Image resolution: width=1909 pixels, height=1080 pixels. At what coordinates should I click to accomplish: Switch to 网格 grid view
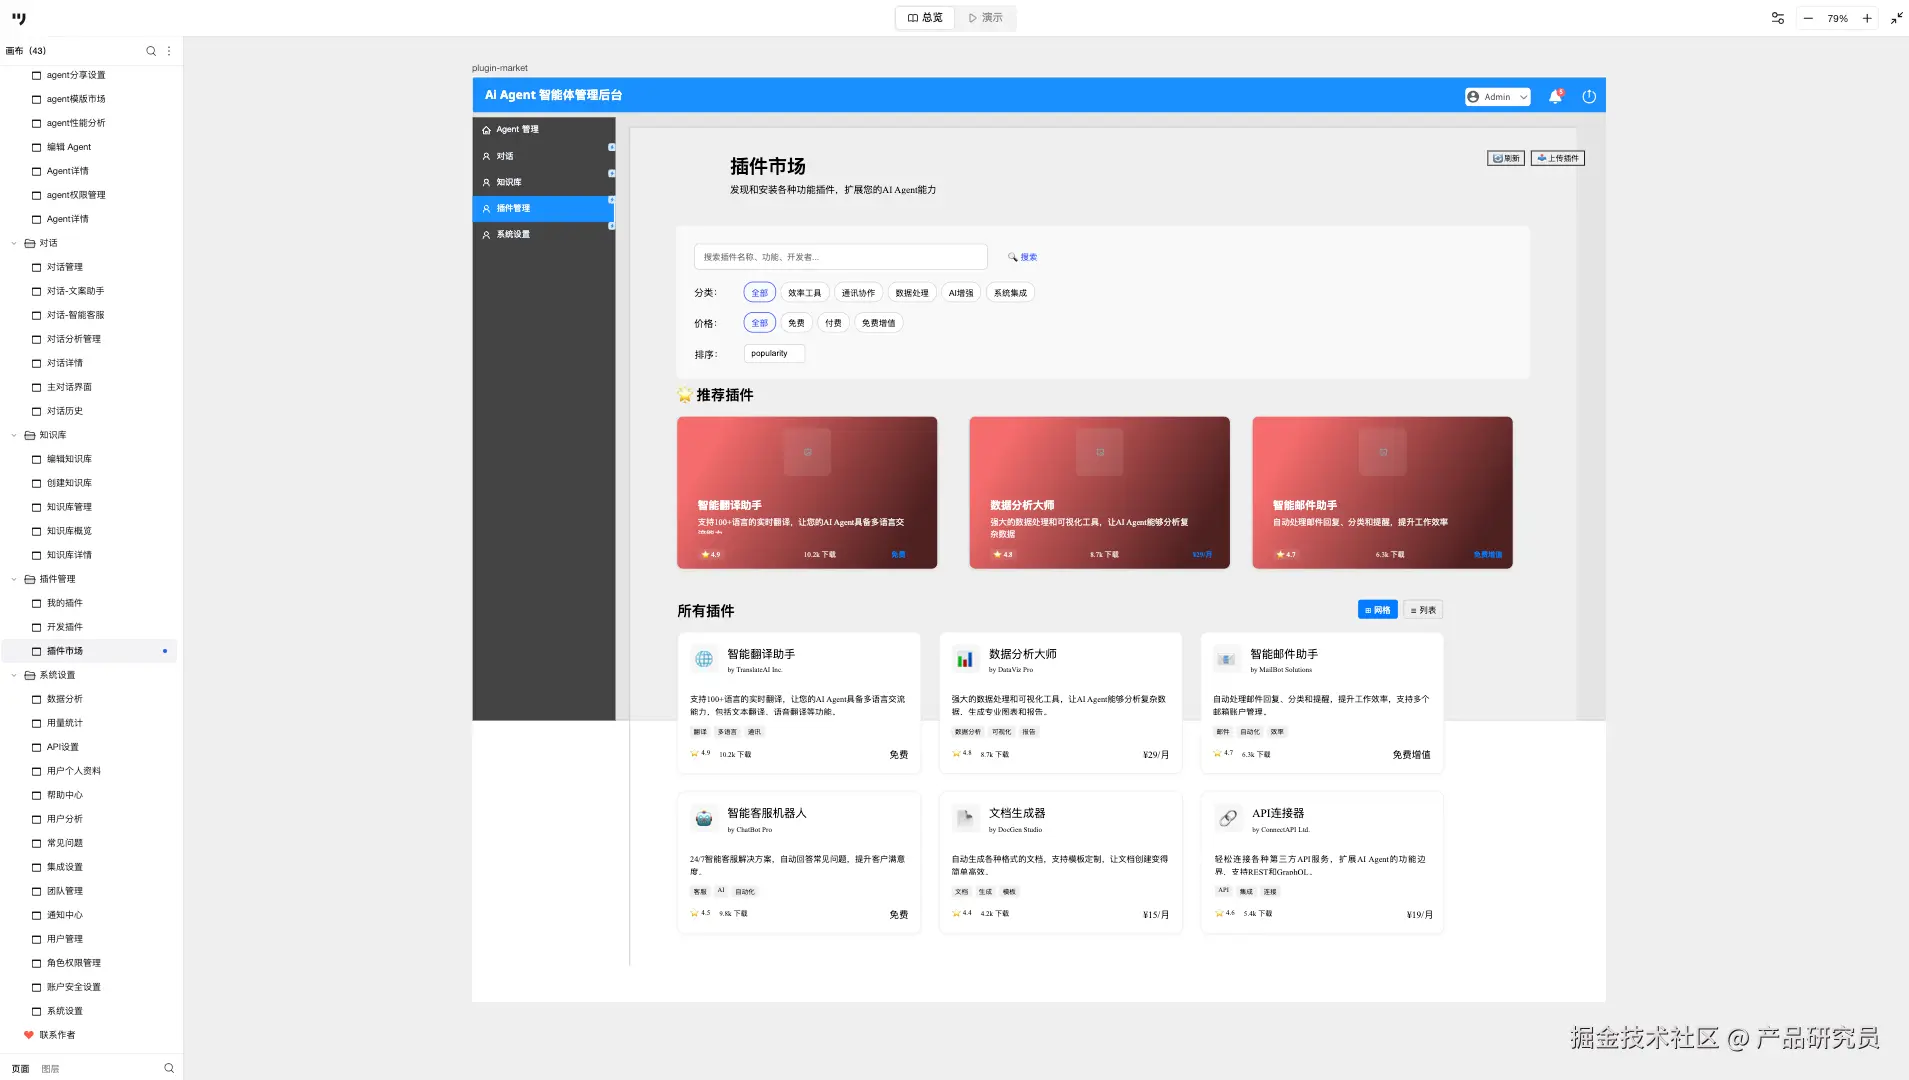pyautogui.click(x=1378, y=610)
